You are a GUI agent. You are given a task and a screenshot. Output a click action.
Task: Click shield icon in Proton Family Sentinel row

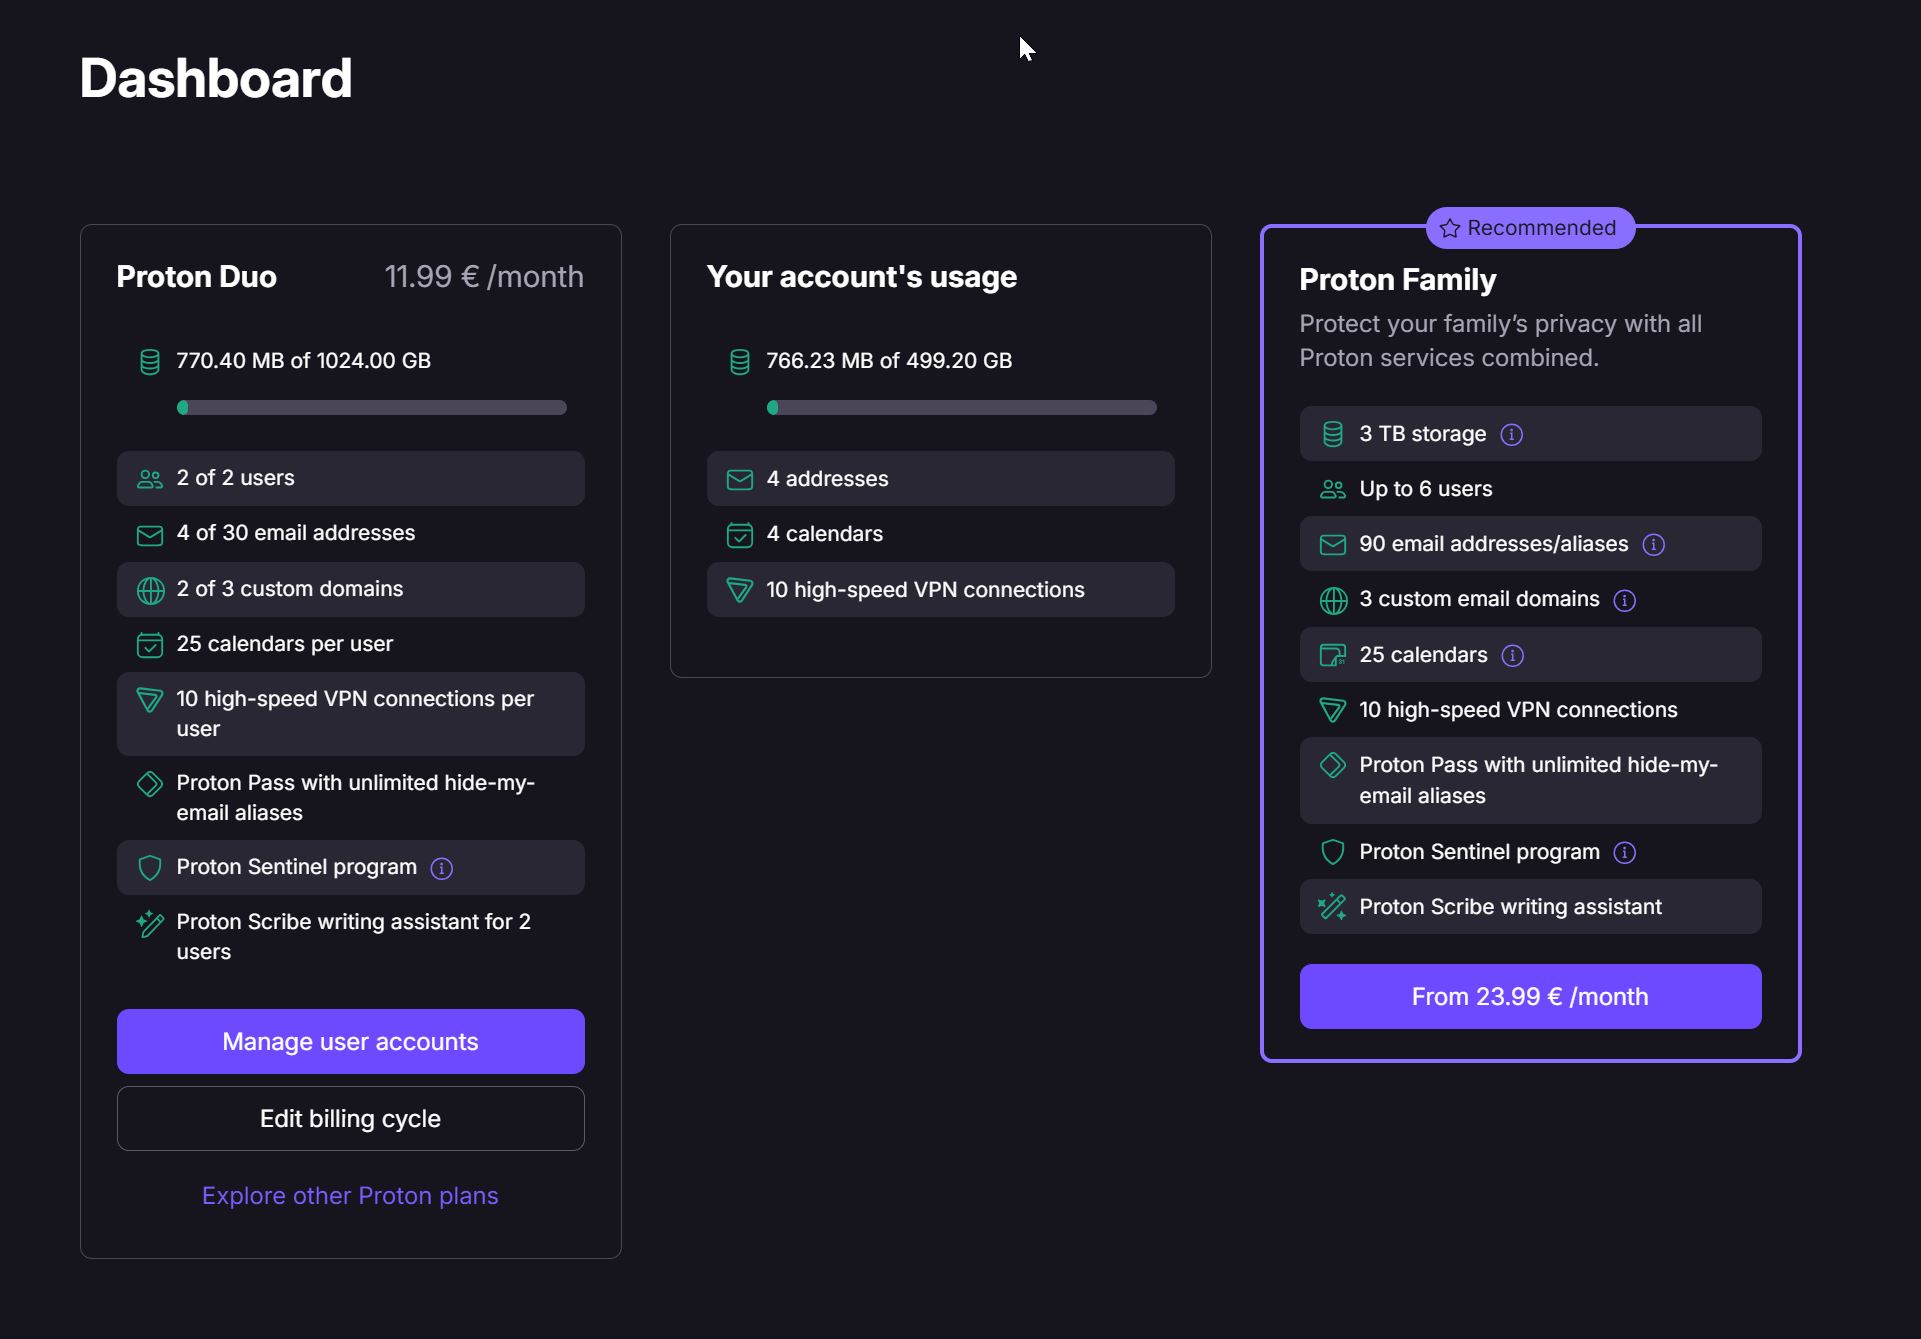(x=1333, y=853)
